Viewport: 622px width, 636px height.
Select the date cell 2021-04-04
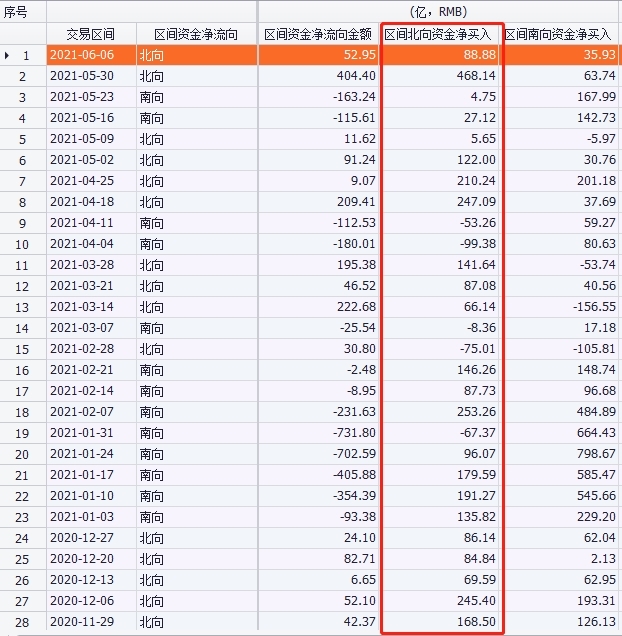click(x=91, y=244)
